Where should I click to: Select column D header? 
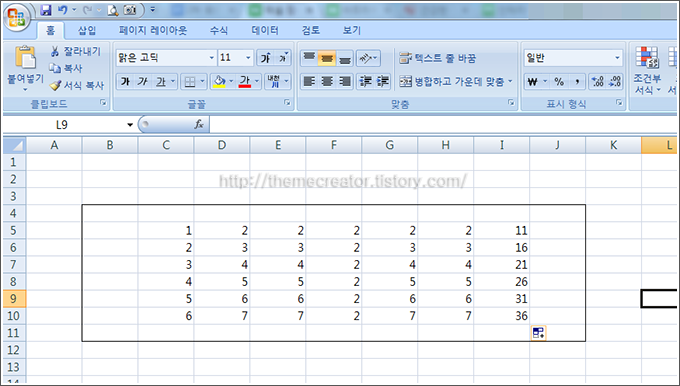(222, 145)
